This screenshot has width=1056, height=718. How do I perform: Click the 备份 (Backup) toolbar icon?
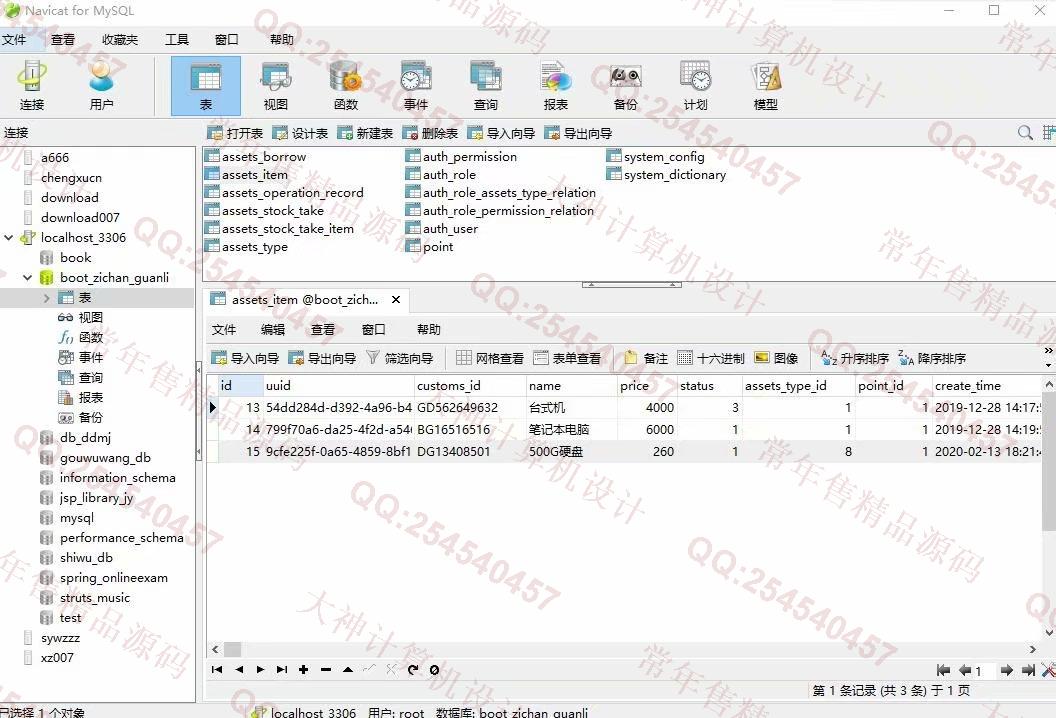pos(625,85)
